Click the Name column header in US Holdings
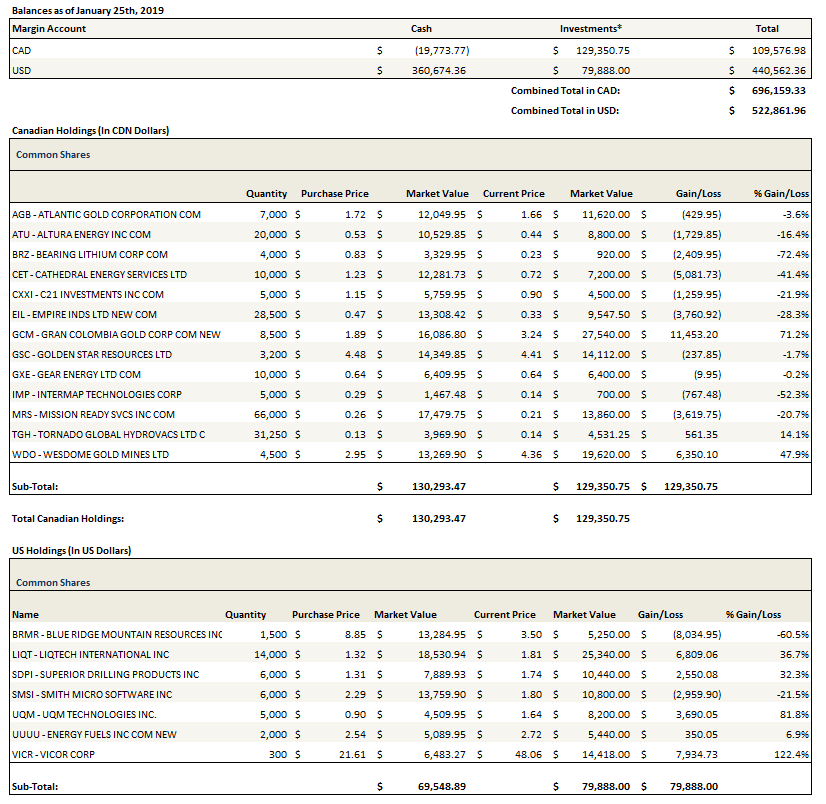Image resolution: width=826 pixels, height=804 pixels. pyautogui.click(x=26, y=614)
